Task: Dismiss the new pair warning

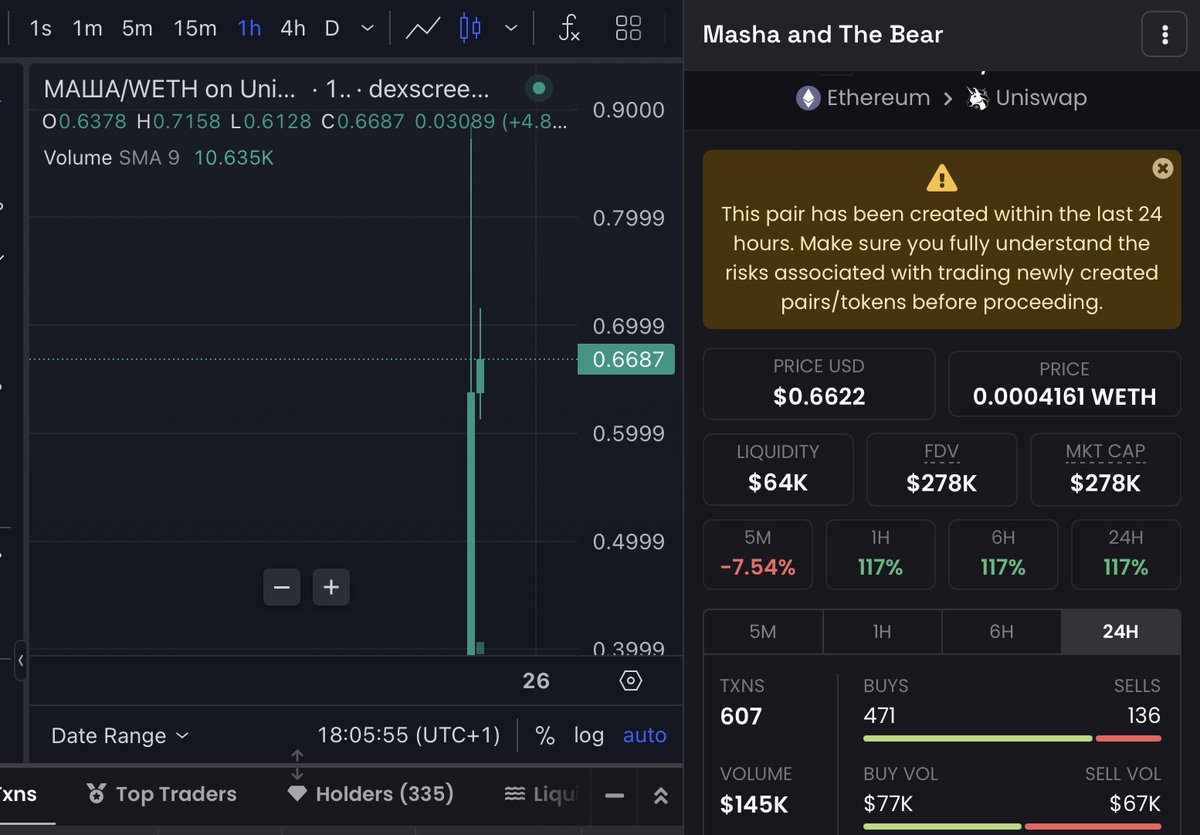Action: point(1162,168)
